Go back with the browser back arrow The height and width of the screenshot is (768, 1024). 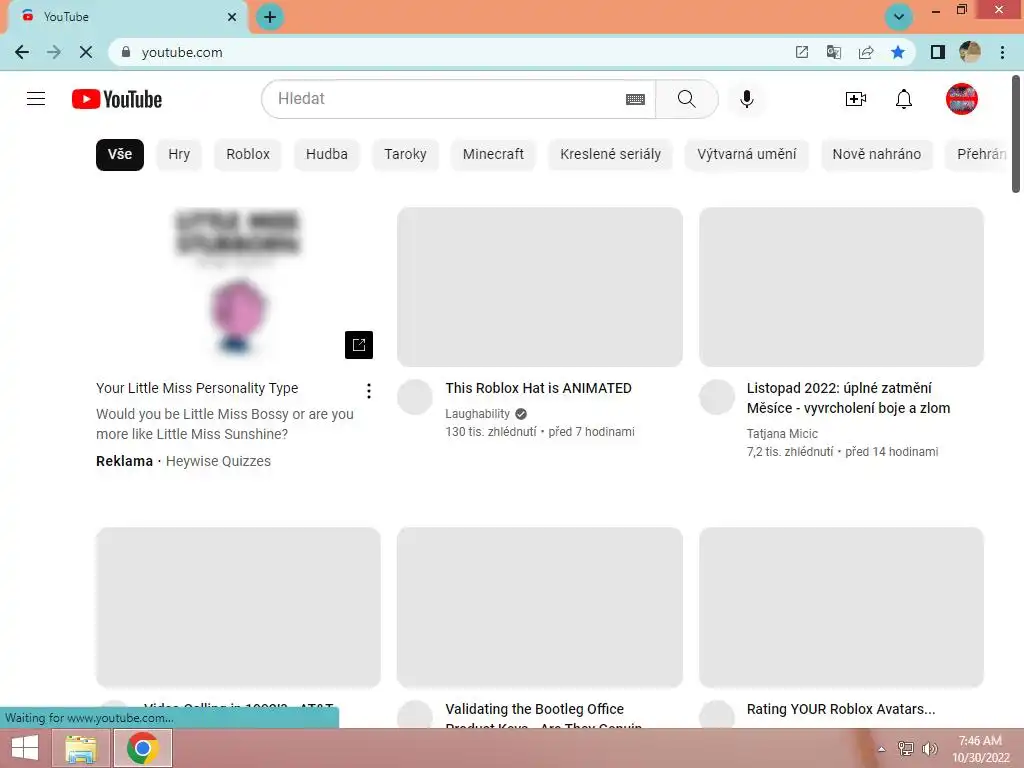(22, 52)
